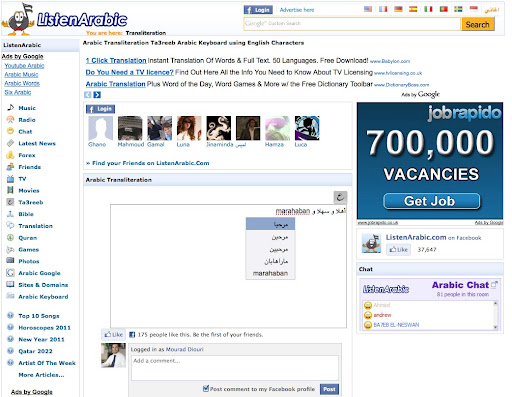Open Horoscopes 2011 article

[x=45, y=328]
